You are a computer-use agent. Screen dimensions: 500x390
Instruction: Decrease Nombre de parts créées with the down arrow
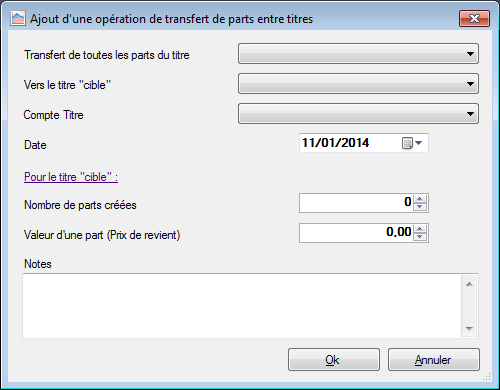(x=420, y=207)
